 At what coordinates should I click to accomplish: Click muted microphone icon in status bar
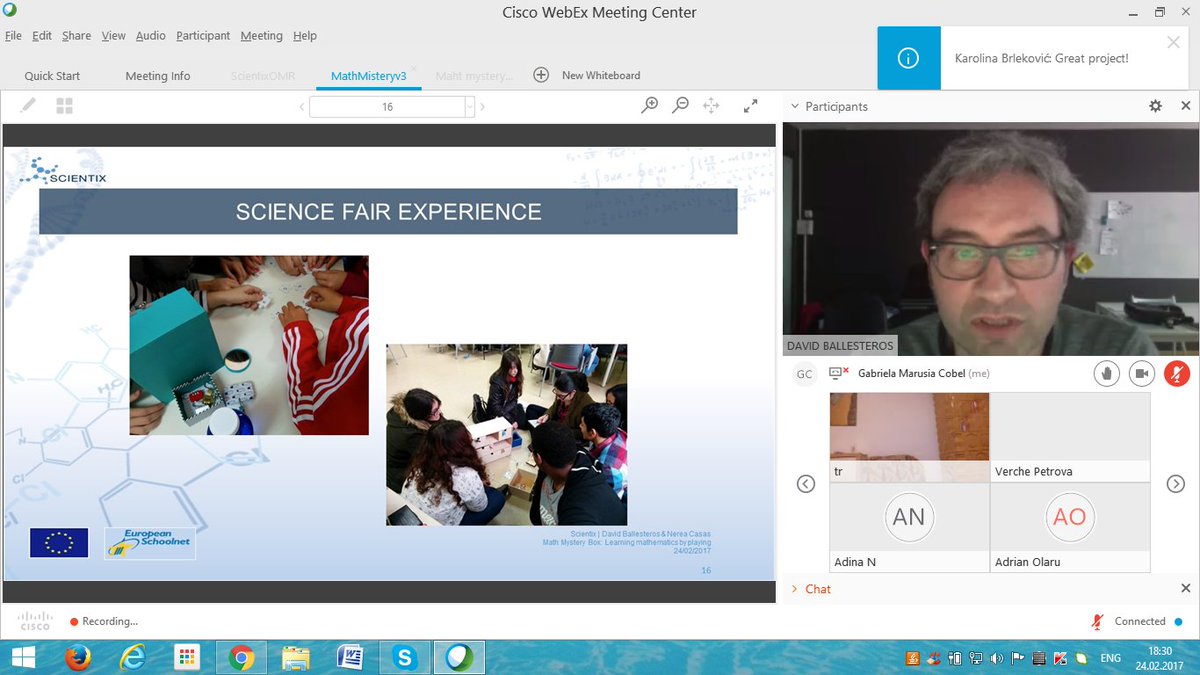[x=1098, y=622]
